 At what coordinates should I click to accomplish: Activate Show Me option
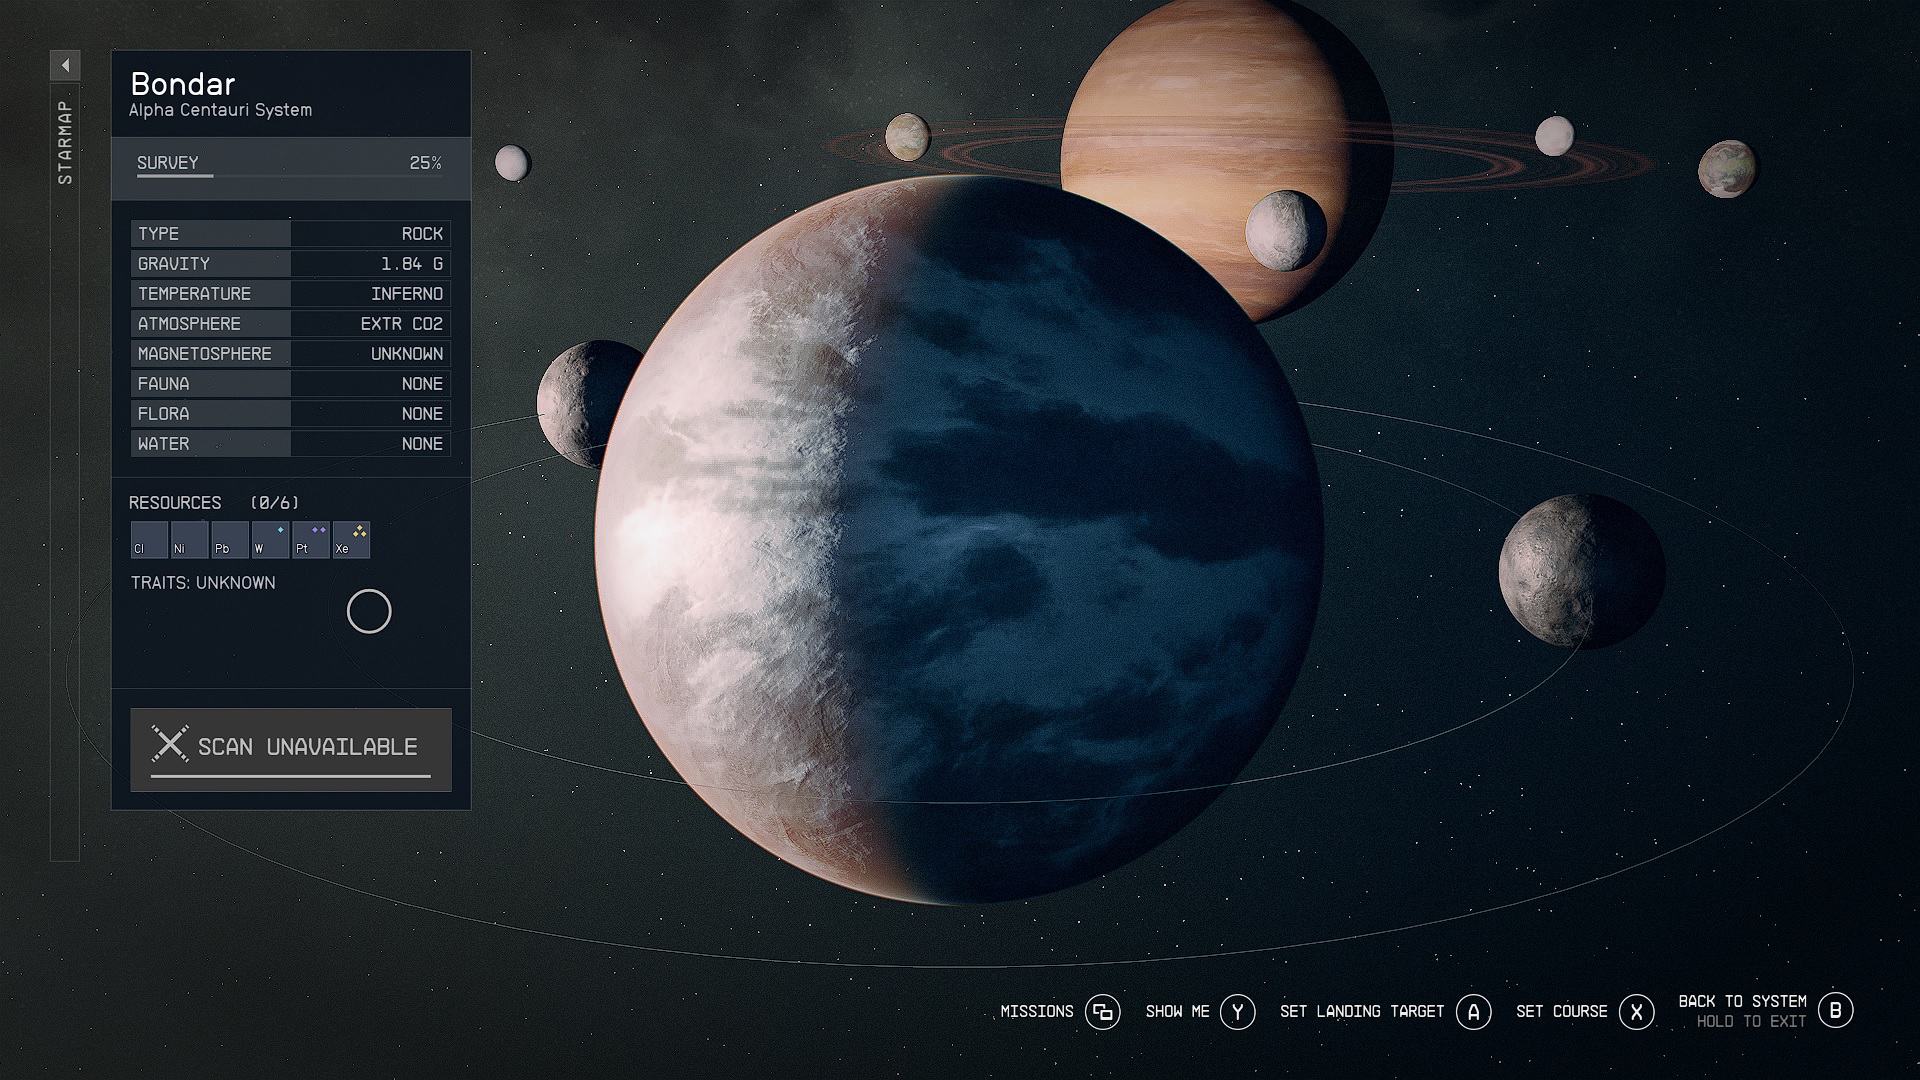1180,1012
